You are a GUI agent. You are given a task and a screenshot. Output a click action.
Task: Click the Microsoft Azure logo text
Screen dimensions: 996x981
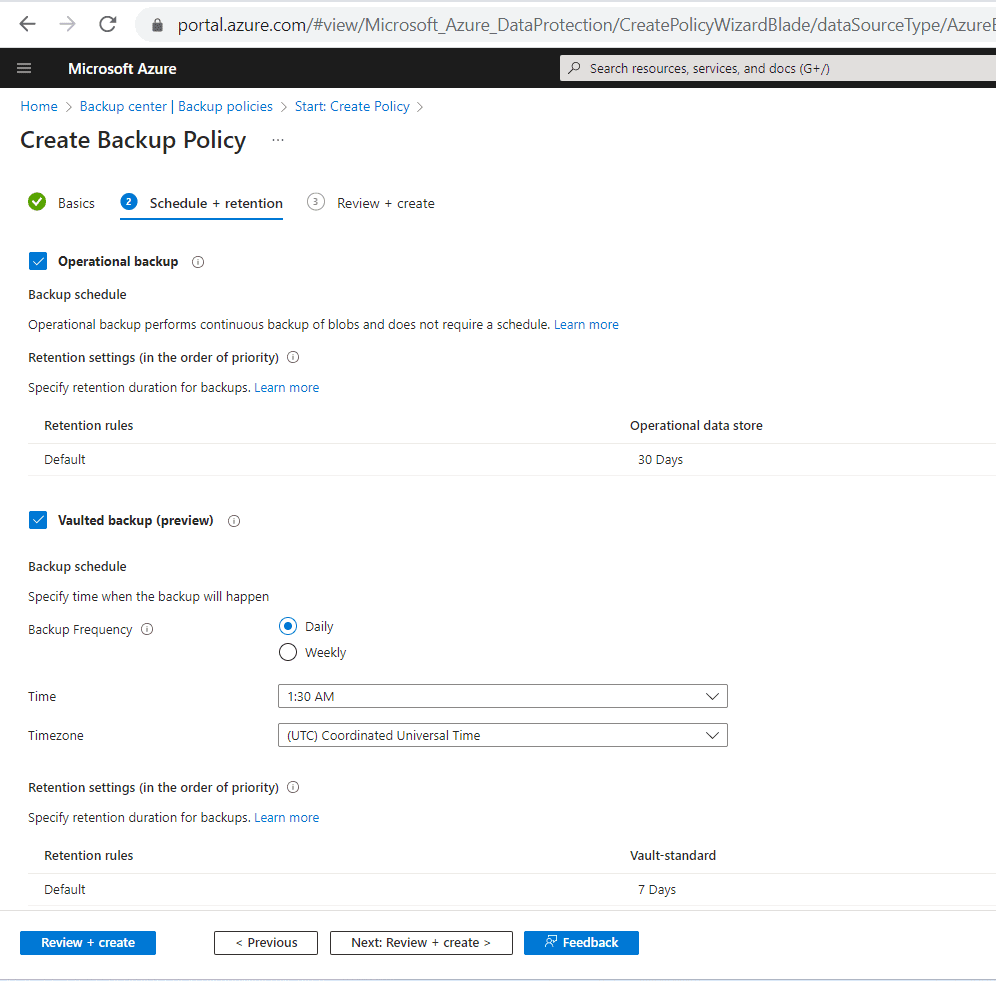pyautogui.click(x=122, y=69)
